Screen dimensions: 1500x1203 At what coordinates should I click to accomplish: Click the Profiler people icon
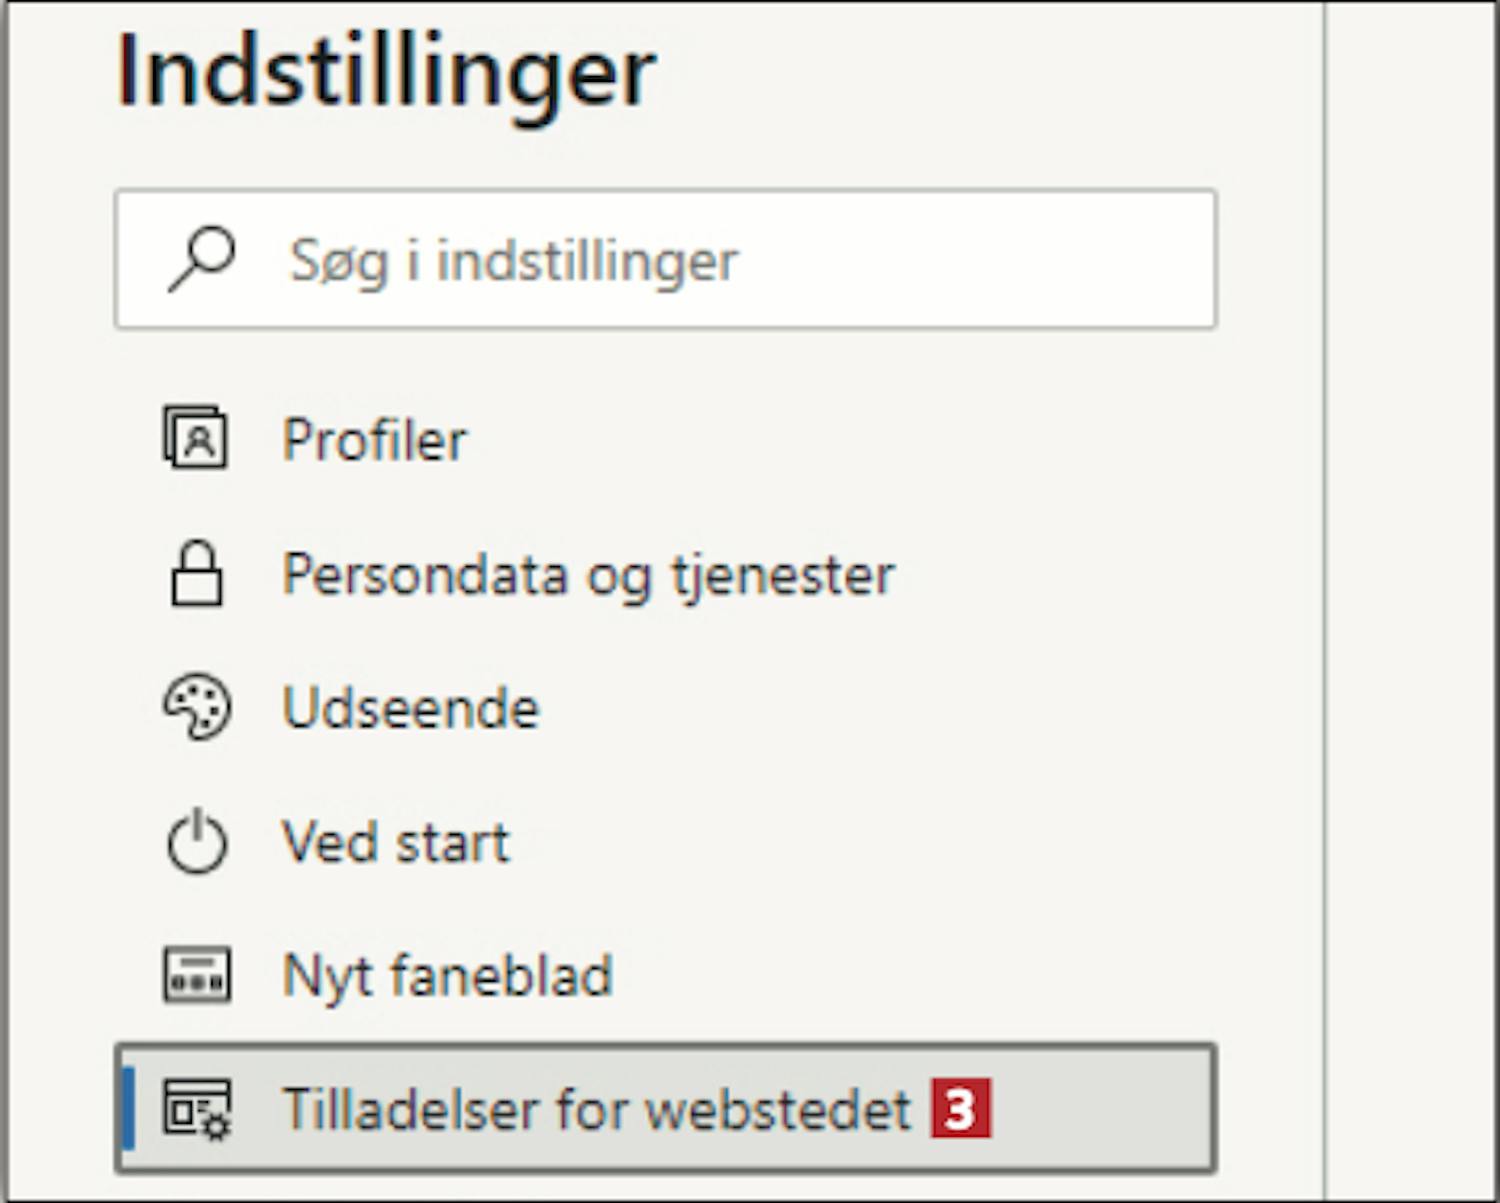(x=196, y=437)
